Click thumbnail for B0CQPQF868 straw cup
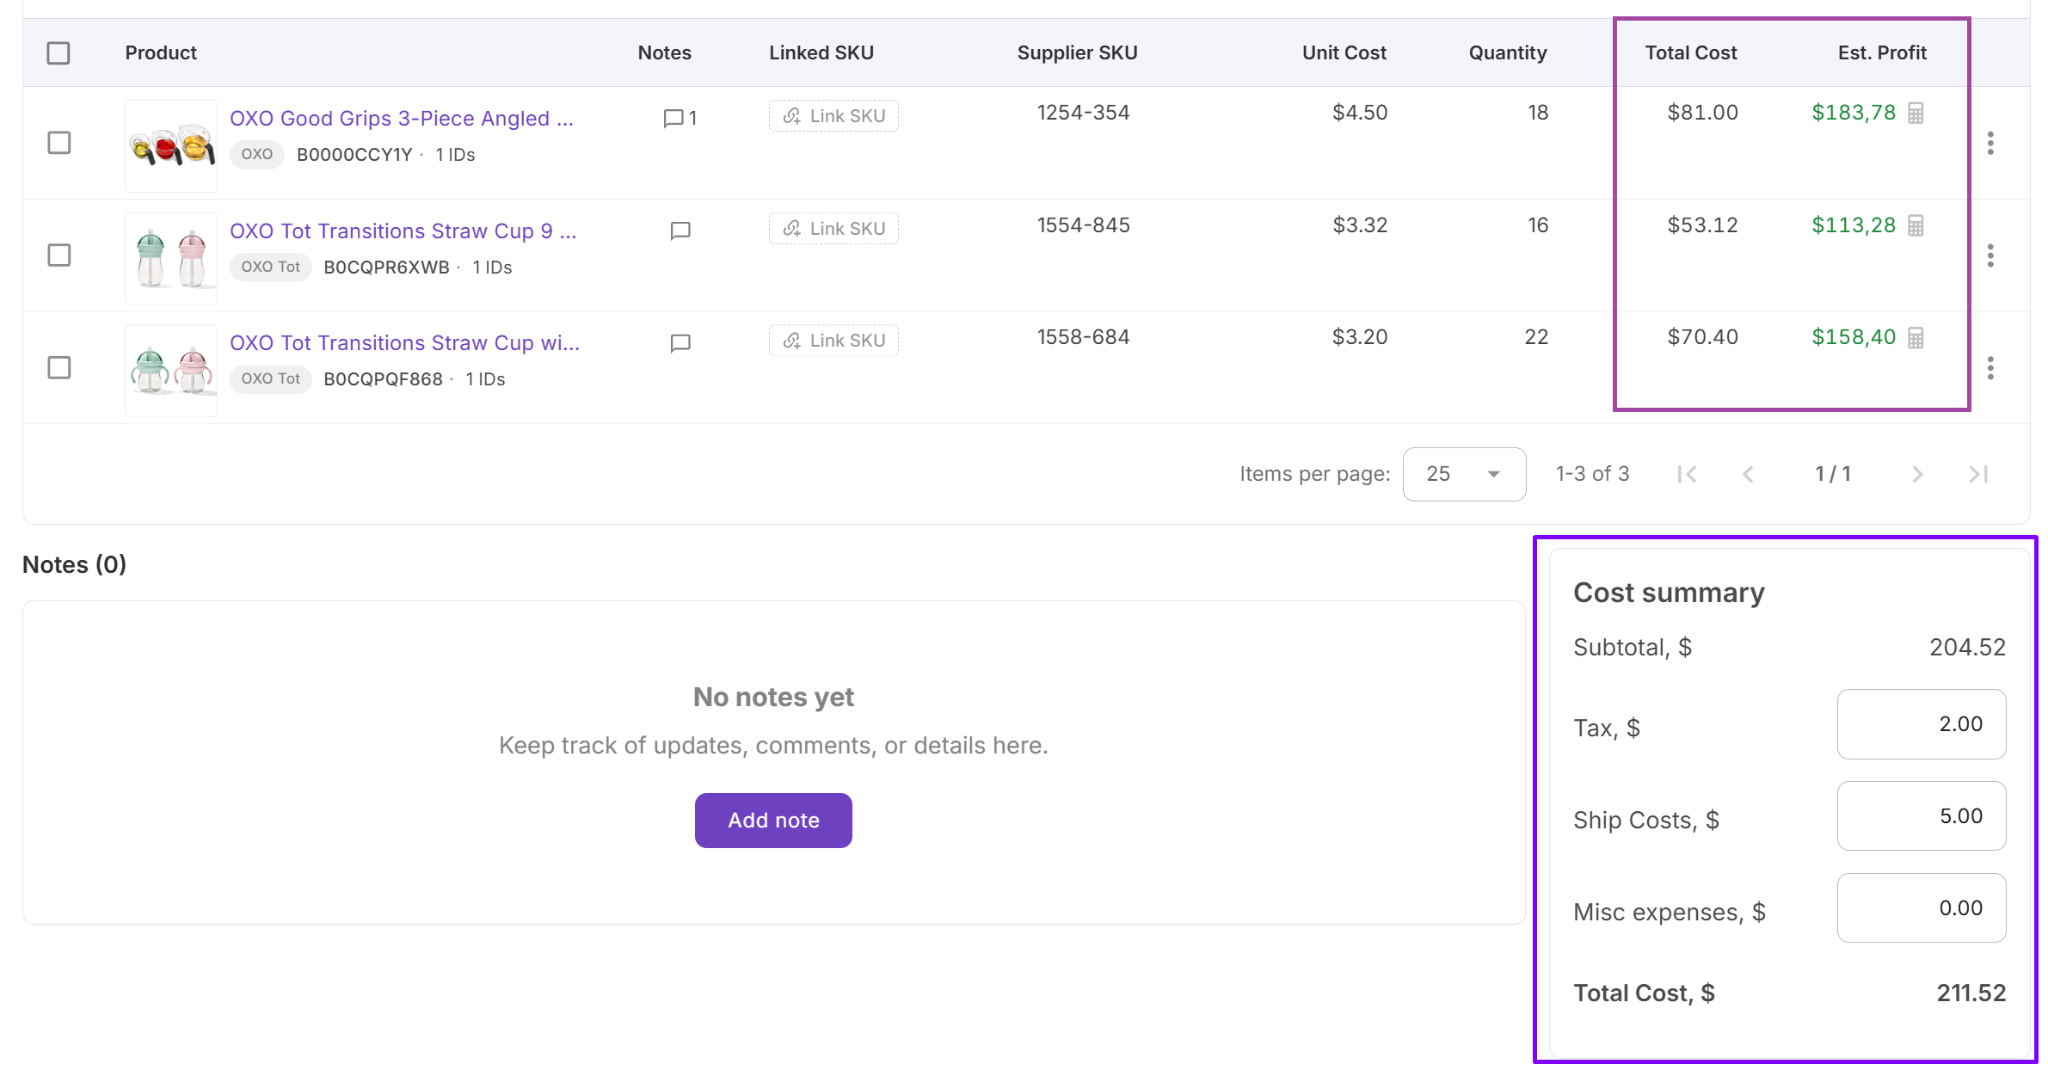The height and width of the screenshot is (1072, 2048). [x=171, y=370]
